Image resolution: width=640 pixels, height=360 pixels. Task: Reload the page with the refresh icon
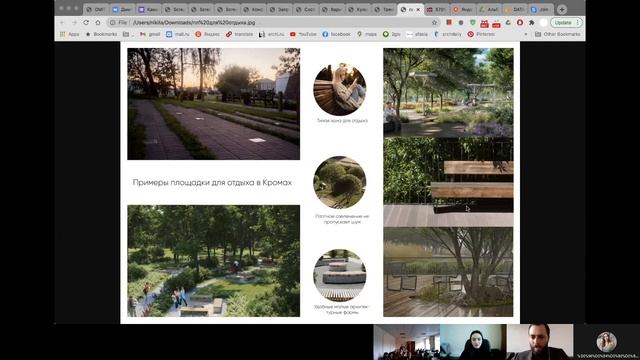click(86, 23)
